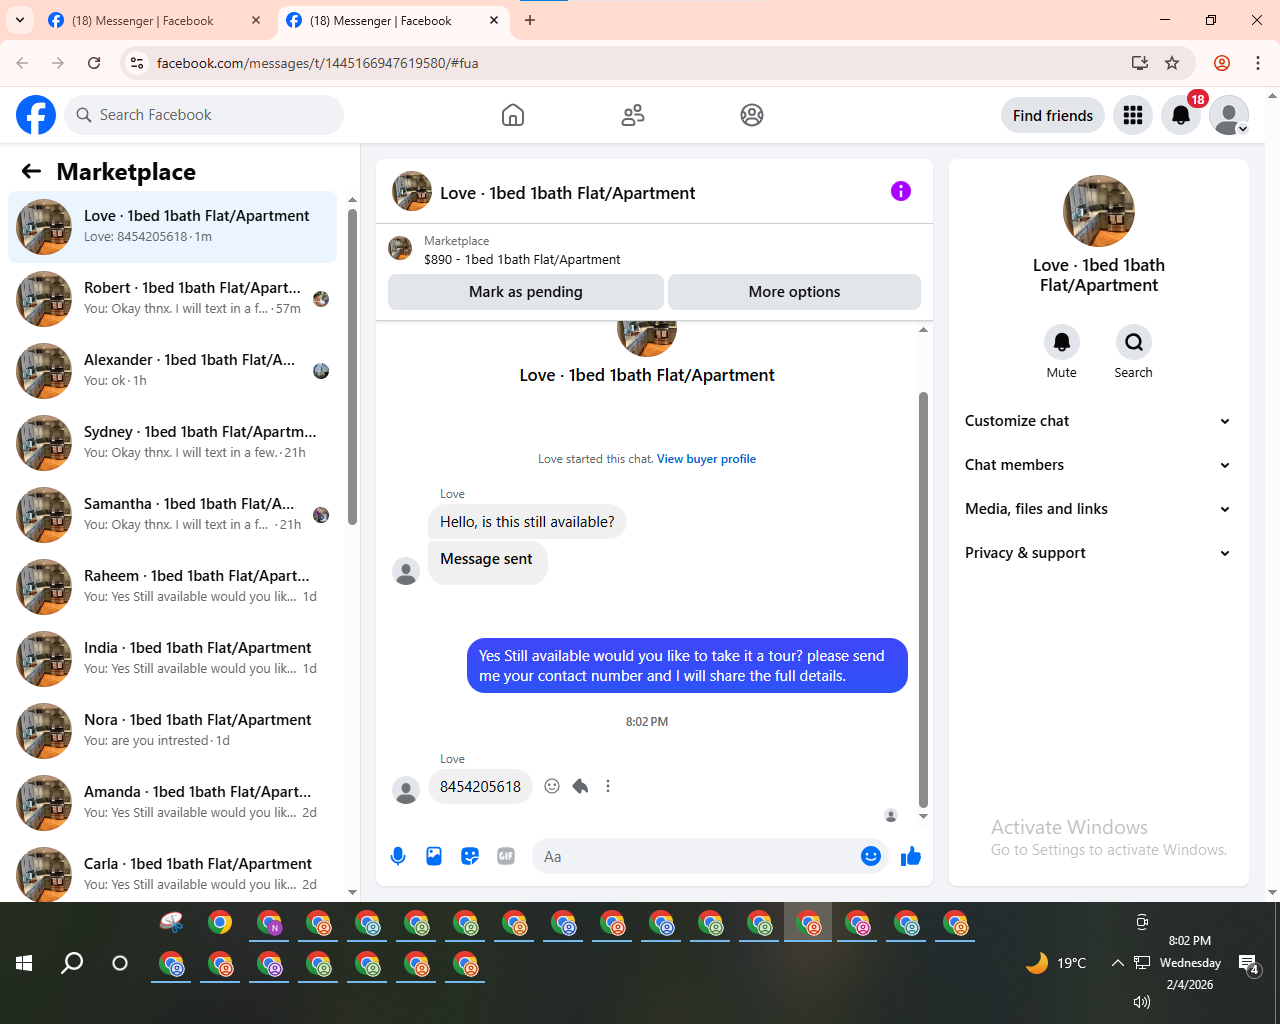Record a voice clip with microphone icon
Screen dimensions: 1280x1024
click(398, 856)
